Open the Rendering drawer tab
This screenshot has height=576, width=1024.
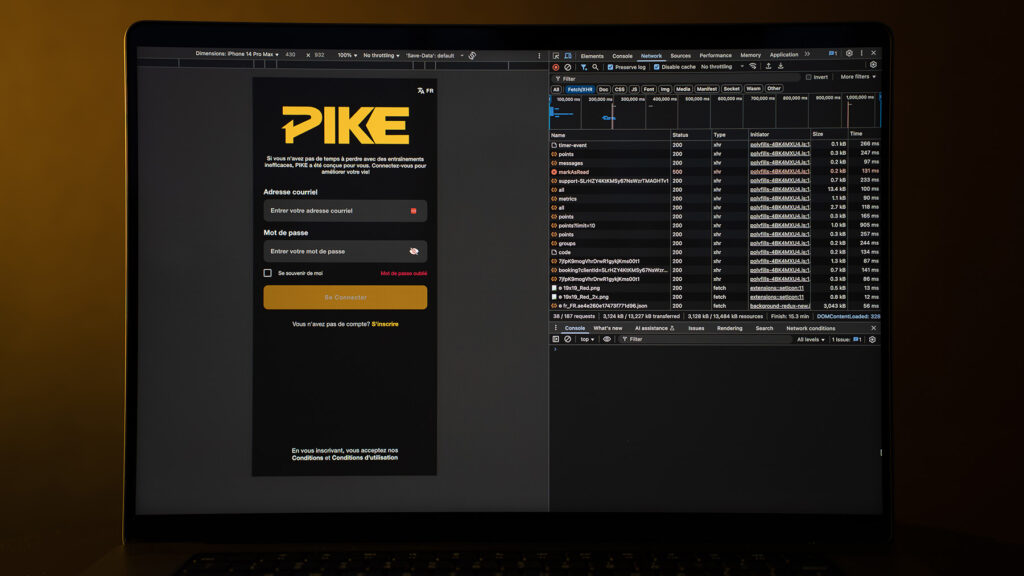[x=729, y=328]
